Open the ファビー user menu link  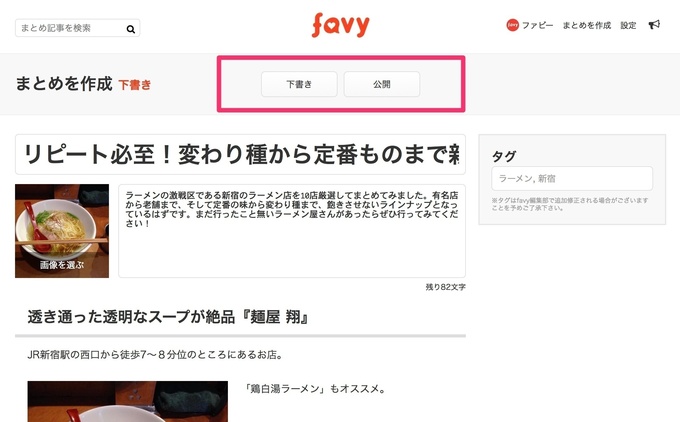pyautogui.click(x=537, y=26)
